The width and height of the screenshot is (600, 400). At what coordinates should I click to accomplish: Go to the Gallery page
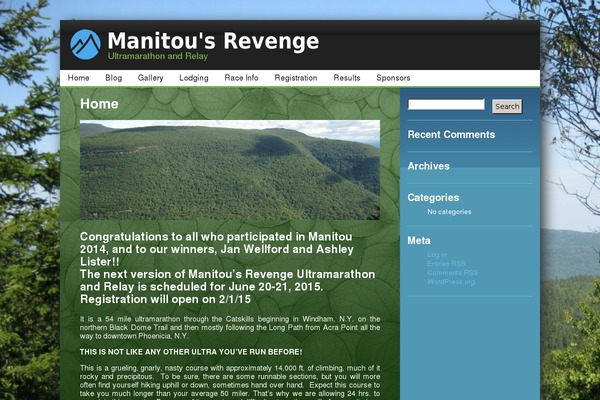[x=150, y=78]
